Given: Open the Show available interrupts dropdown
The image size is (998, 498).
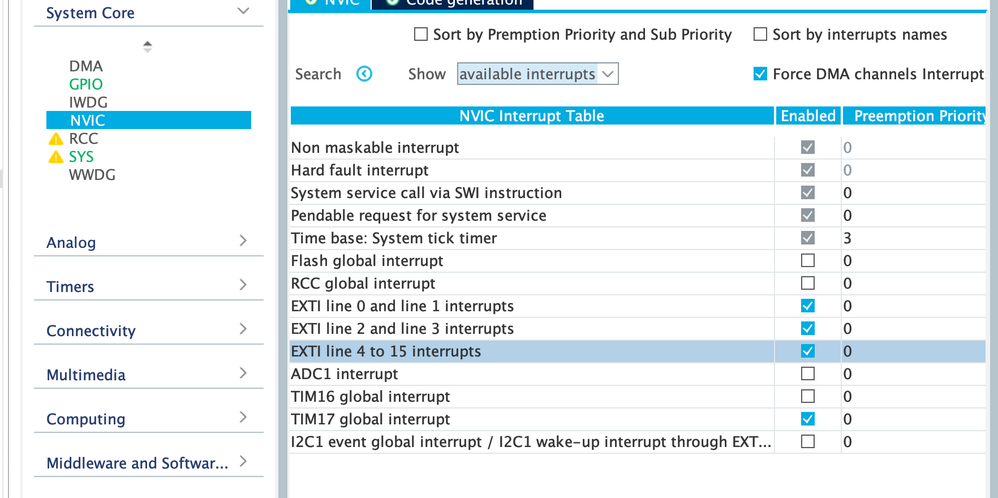Looking at the screenshot, I should click(x=538, y=74).
